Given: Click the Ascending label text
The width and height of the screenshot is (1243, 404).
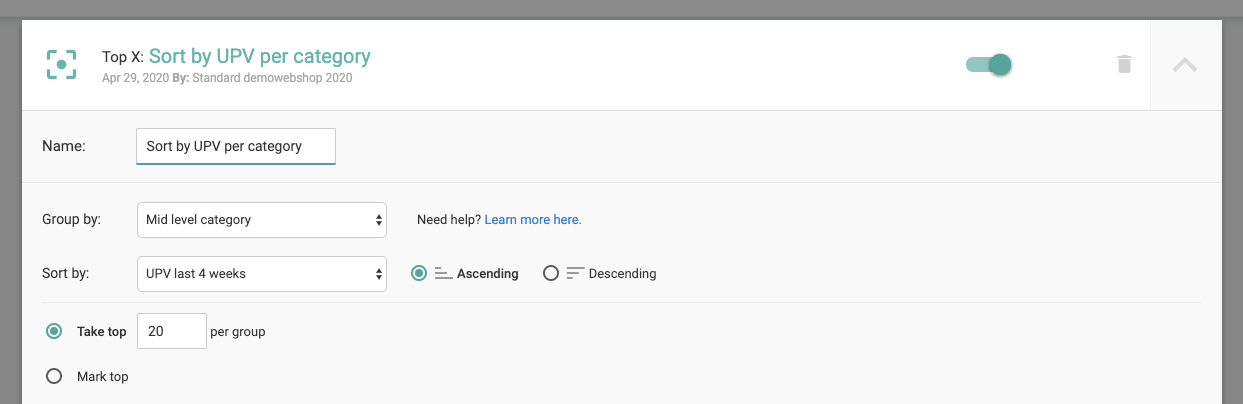Looking at the screenshot, I should 488,273.
